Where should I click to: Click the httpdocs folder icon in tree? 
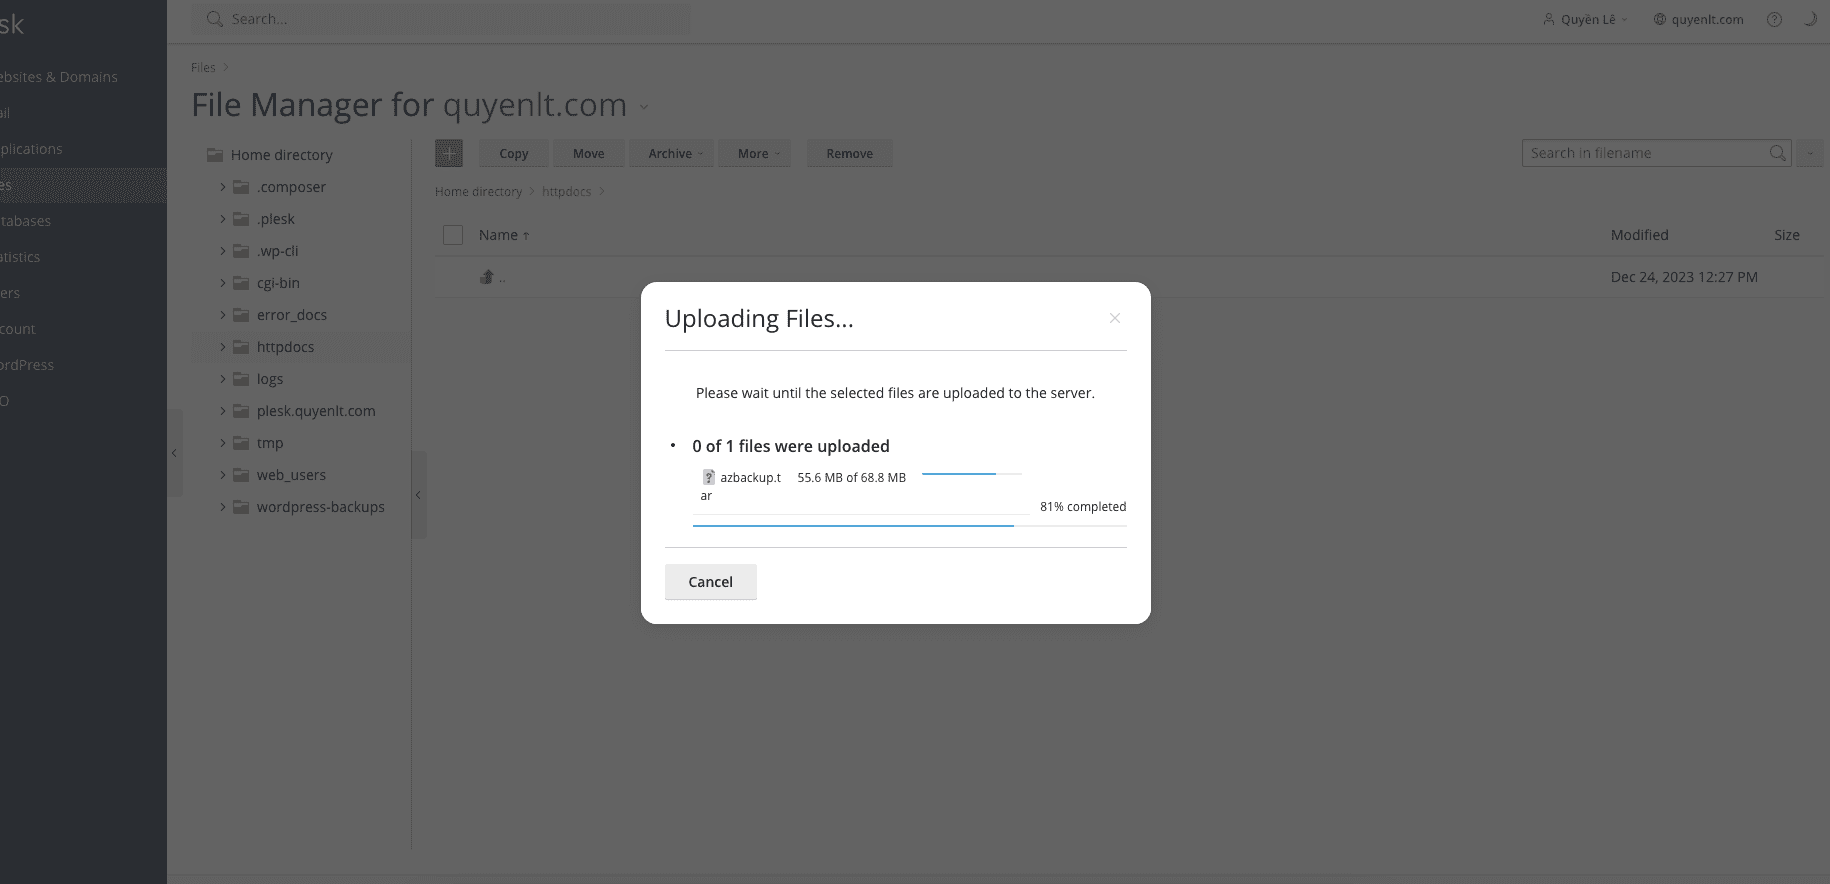[x=241, y=347]
